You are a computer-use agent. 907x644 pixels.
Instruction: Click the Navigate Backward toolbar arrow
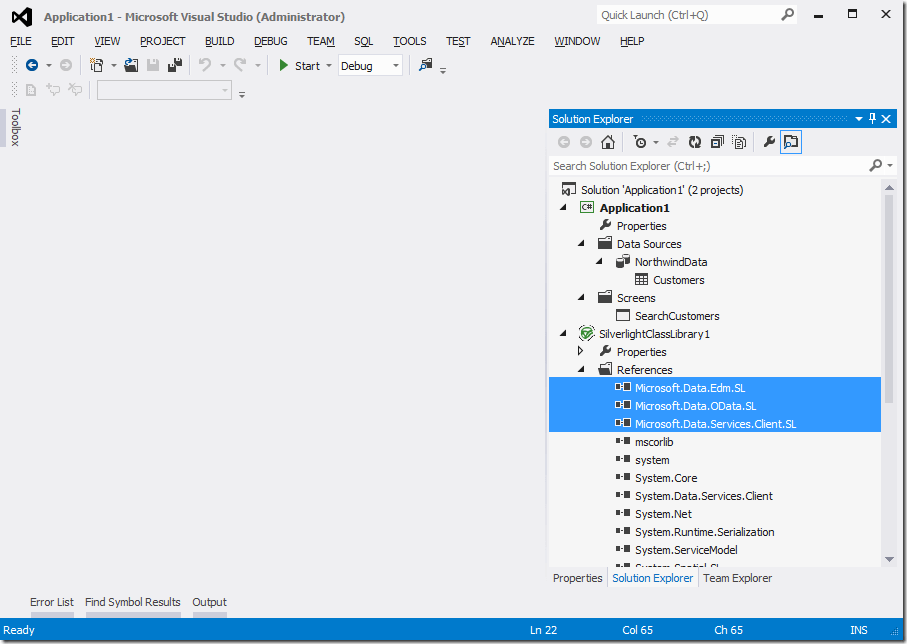point(32,65)
